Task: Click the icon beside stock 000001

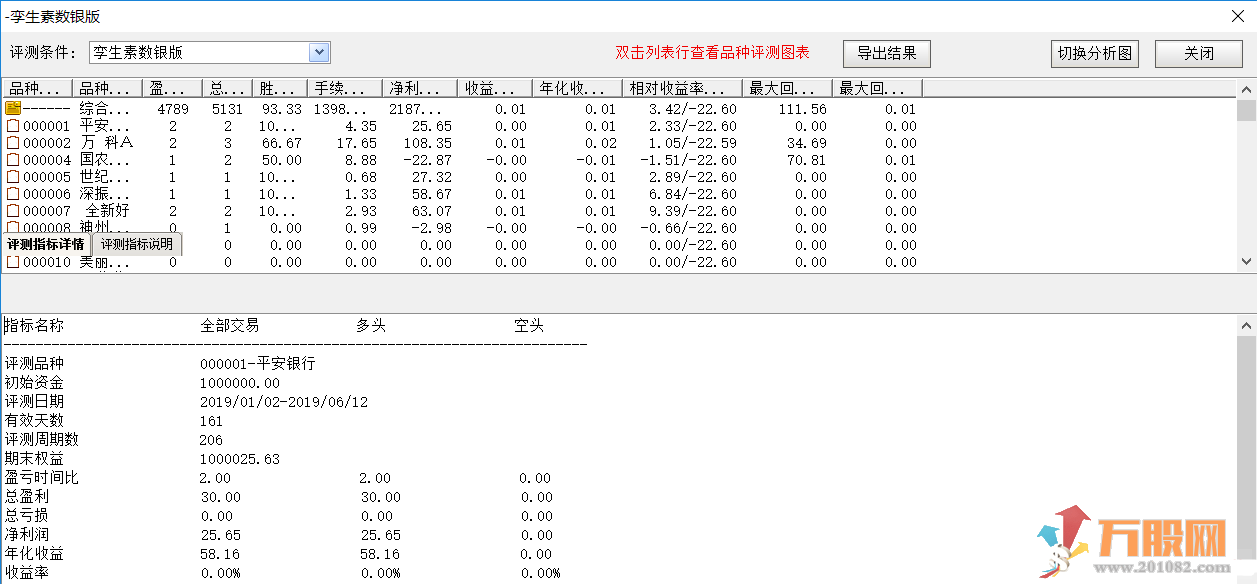Action: click(13, 126)
